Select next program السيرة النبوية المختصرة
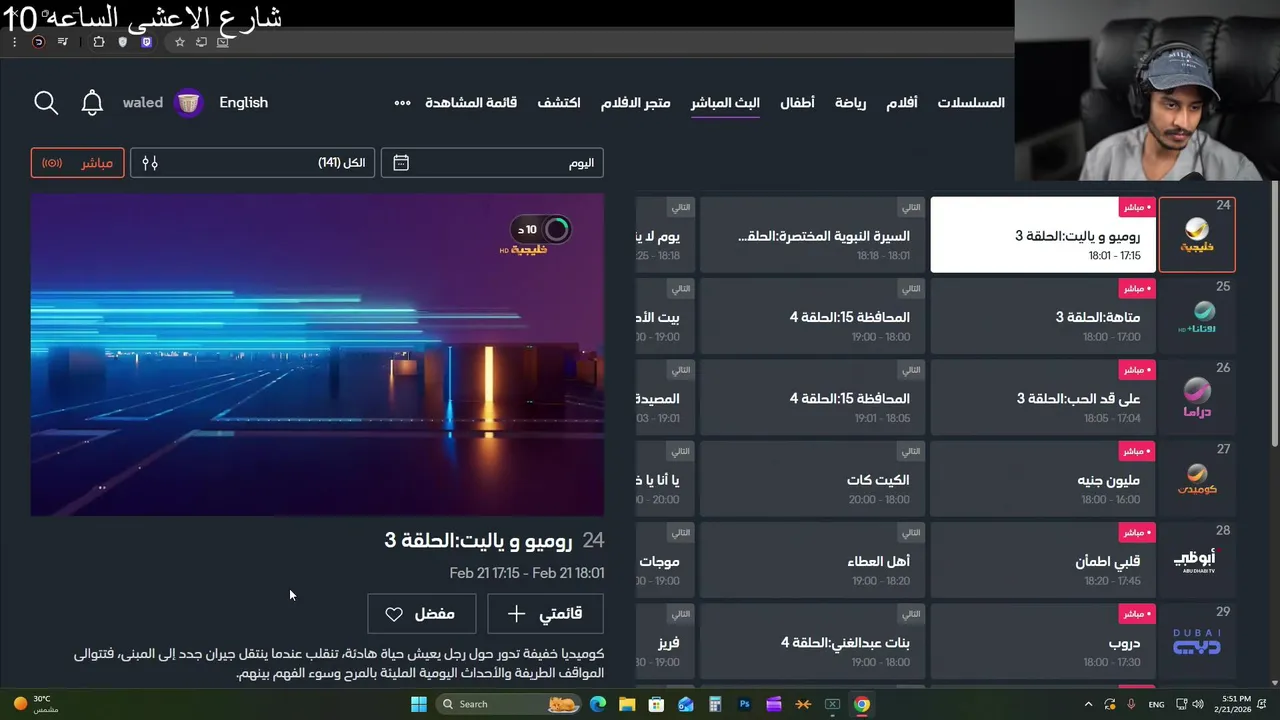1280x720 pixels. click(812, 235)
